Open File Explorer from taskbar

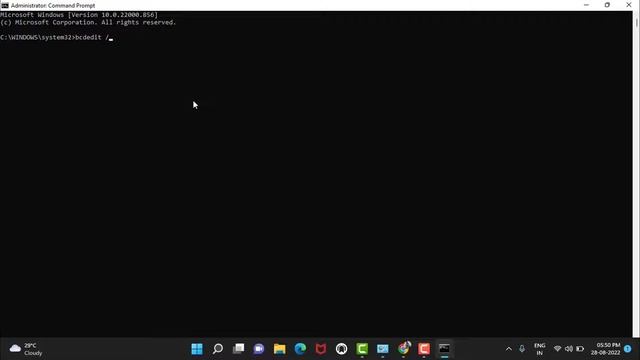click(280, 349)
